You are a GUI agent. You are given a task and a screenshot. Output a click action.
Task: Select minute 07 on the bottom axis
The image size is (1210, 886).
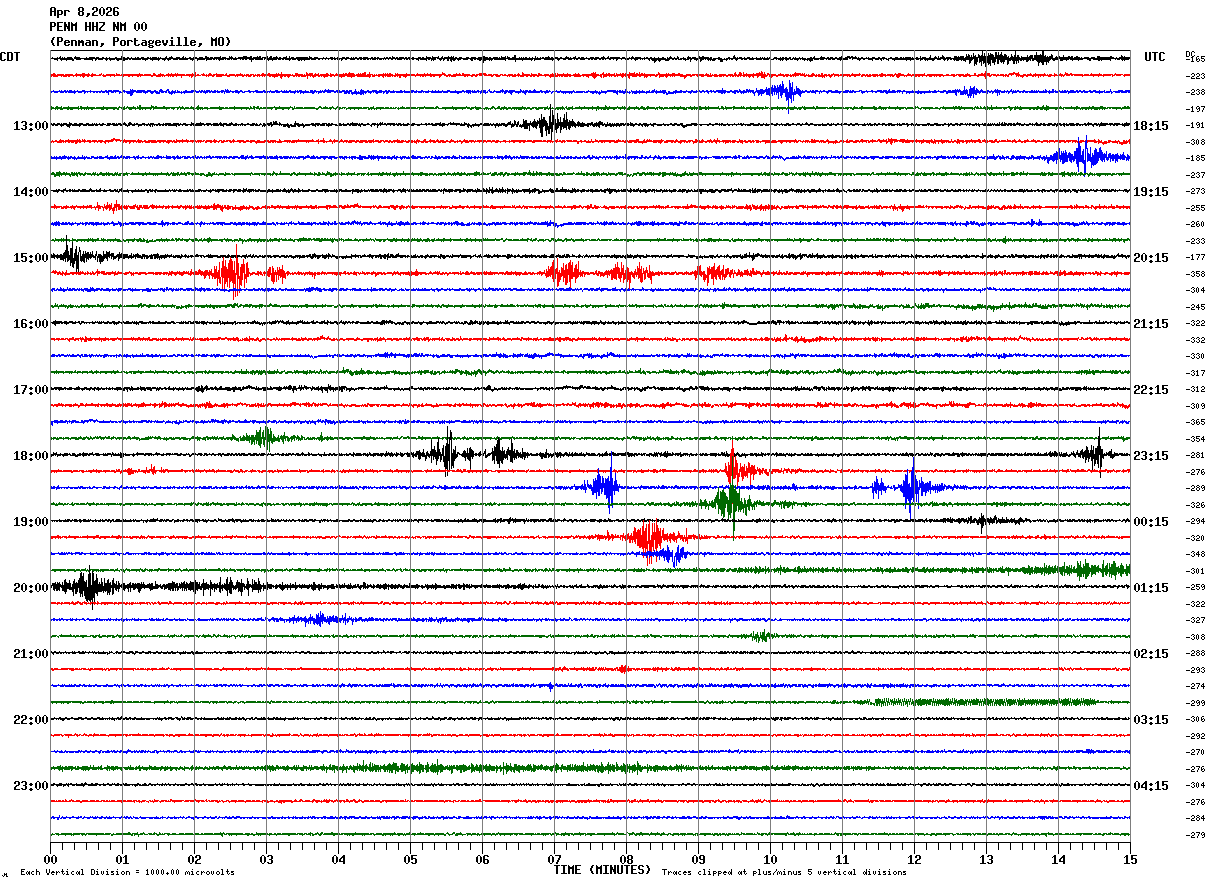[554, 859]
